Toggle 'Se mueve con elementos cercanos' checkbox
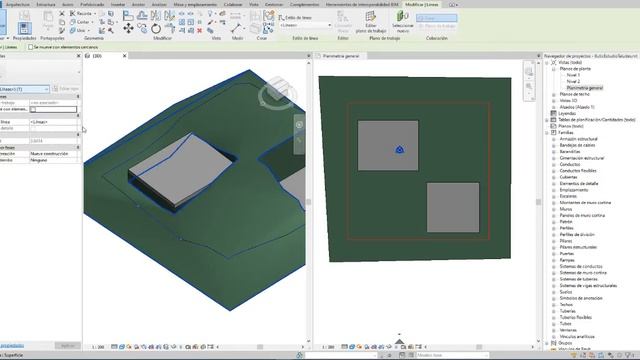 click(30, 47)
